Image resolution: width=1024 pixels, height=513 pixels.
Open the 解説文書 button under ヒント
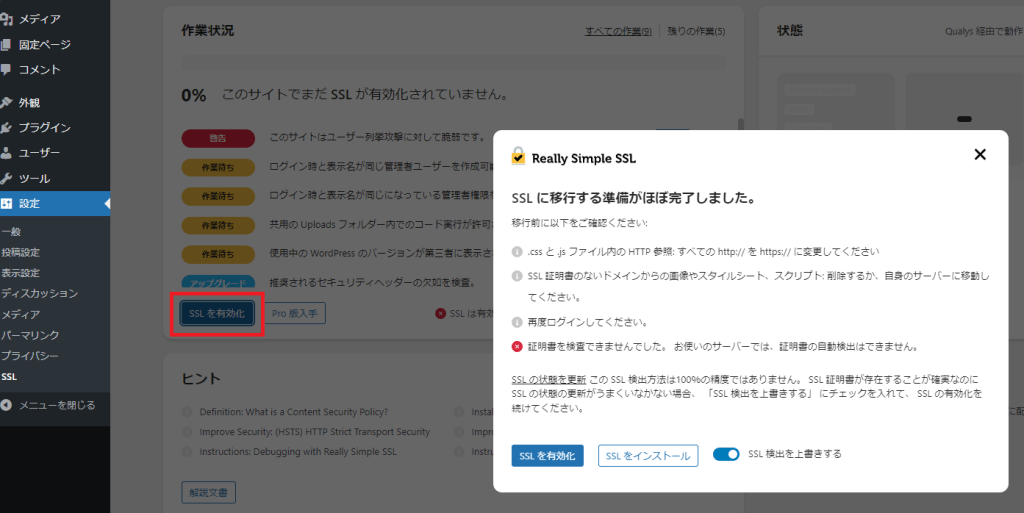[x=209, y=492]
